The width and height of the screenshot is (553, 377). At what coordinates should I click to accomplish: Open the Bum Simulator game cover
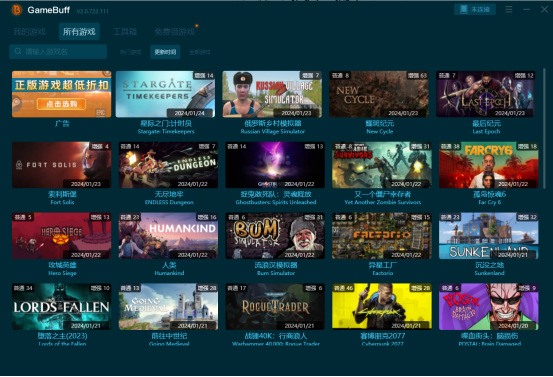(x=275, y=236)
